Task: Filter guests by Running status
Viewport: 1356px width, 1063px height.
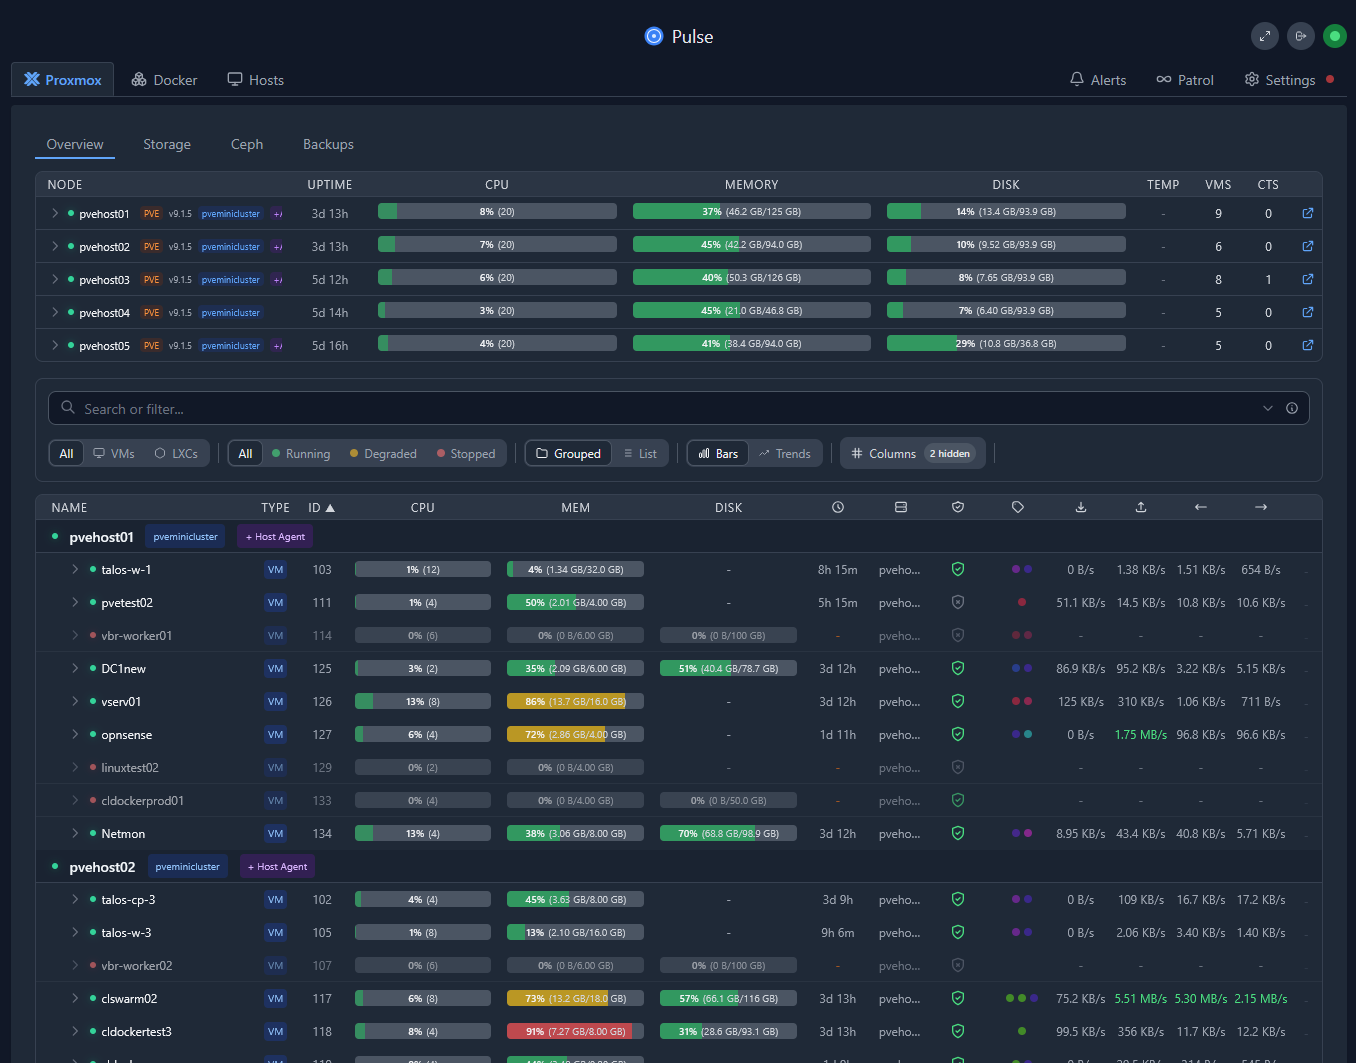Action: (301, 453)
